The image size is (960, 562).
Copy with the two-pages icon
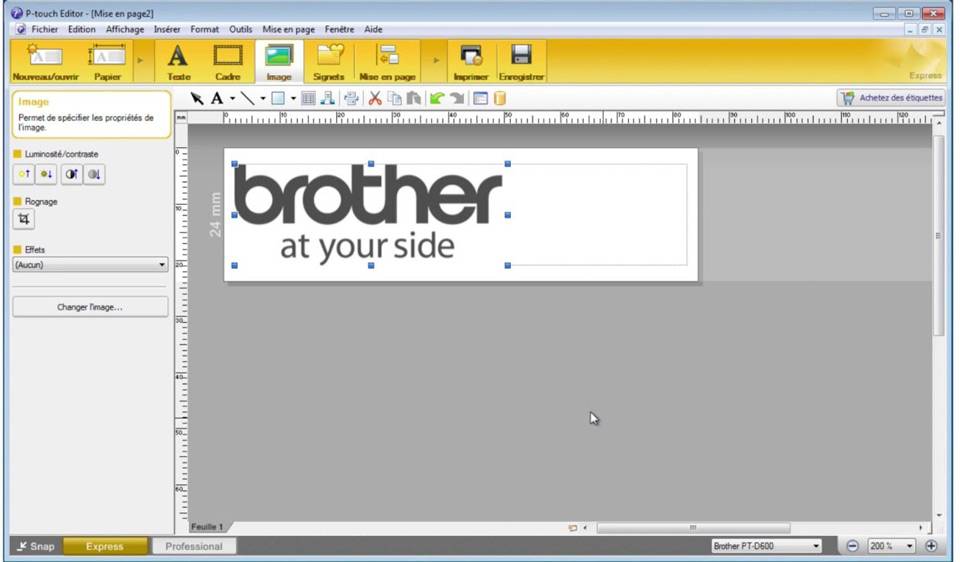pyautogui.click(x=395, y=99)
